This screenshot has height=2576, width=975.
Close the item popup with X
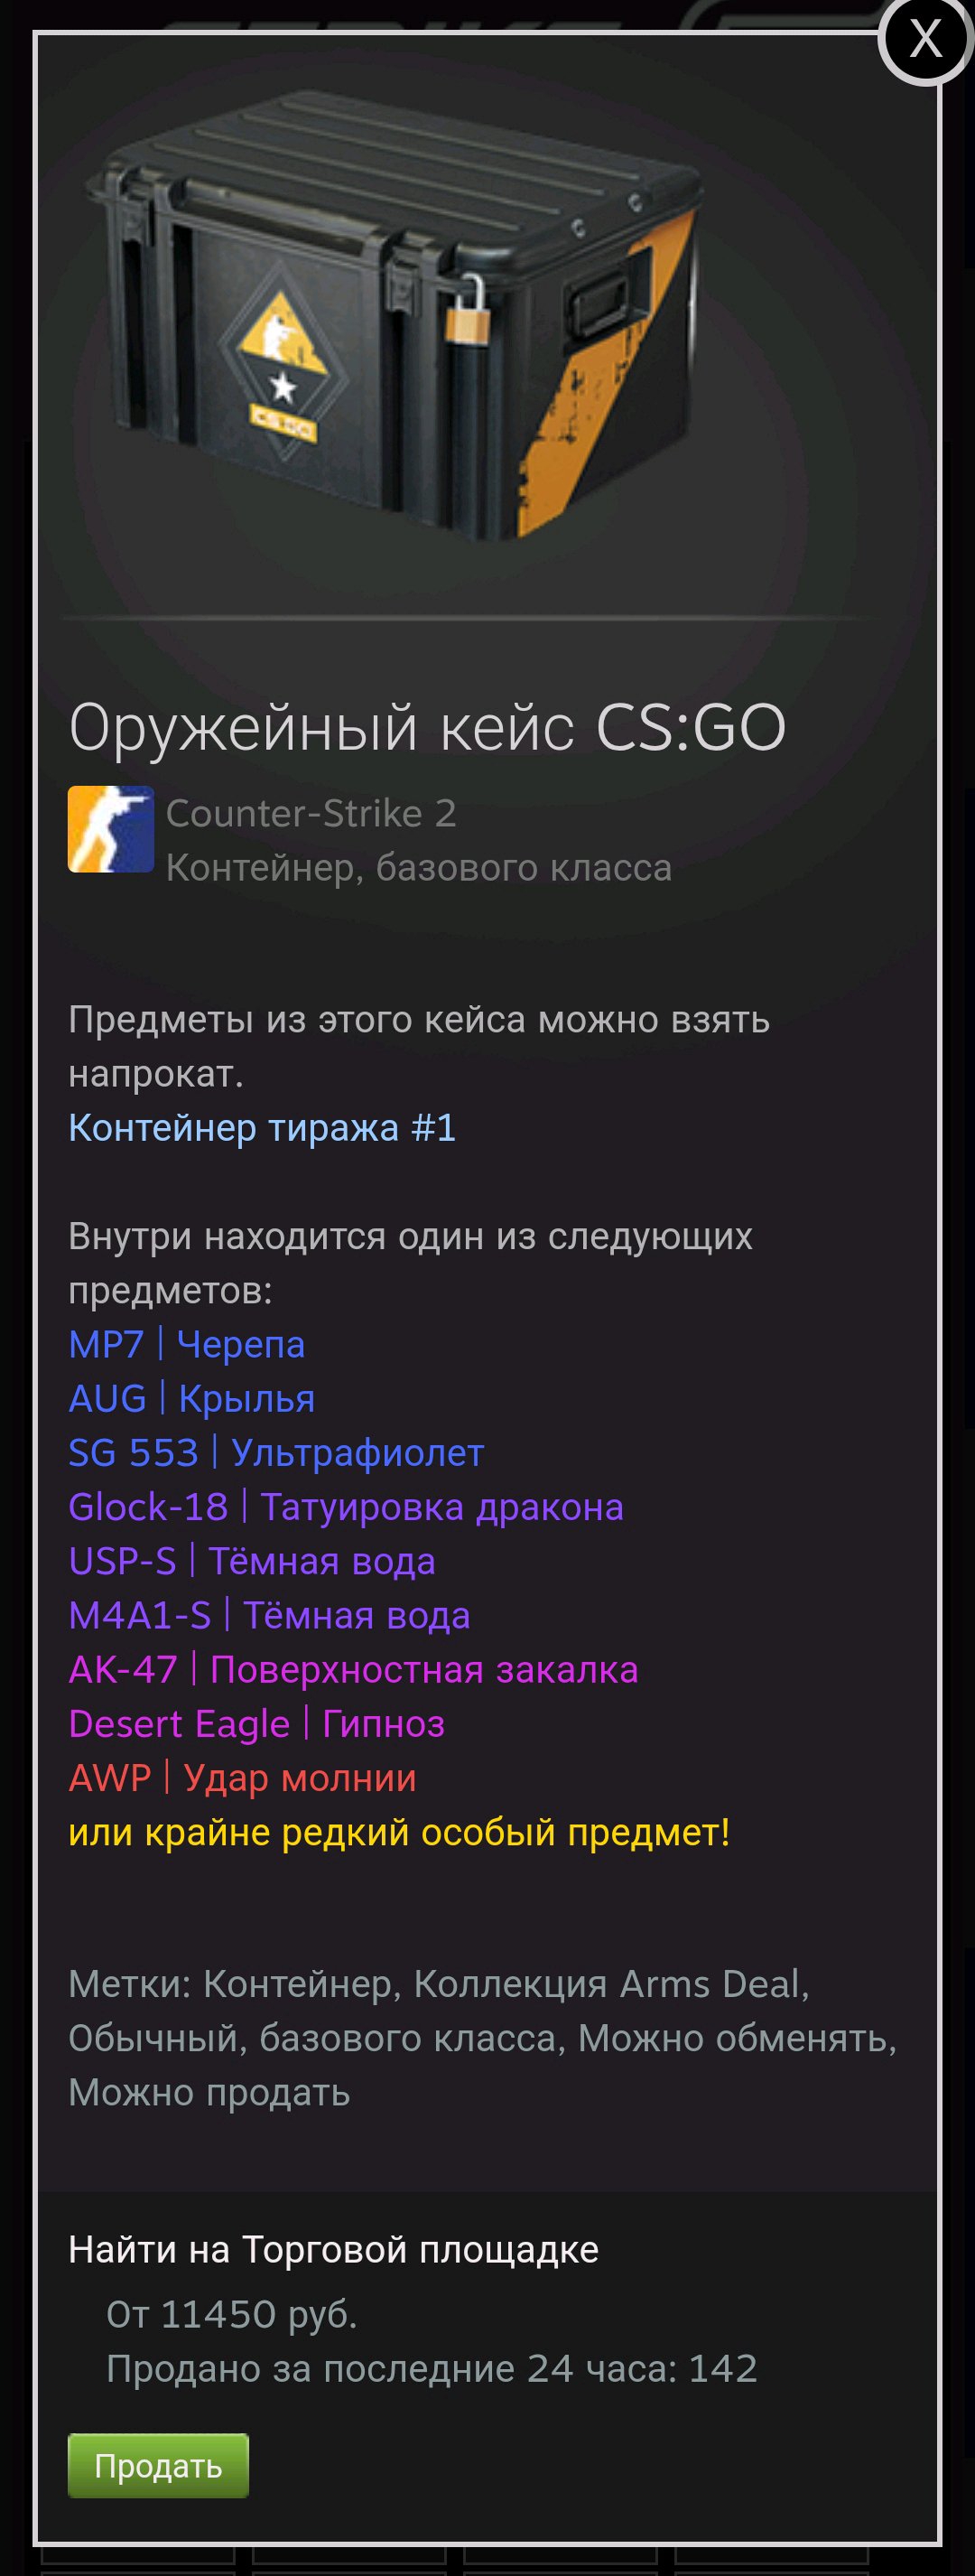926,39
